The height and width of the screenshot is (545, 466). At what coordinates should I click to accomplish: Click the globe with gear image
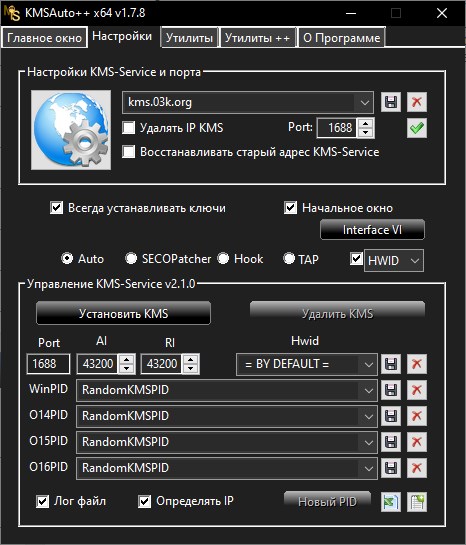(71, 130)
